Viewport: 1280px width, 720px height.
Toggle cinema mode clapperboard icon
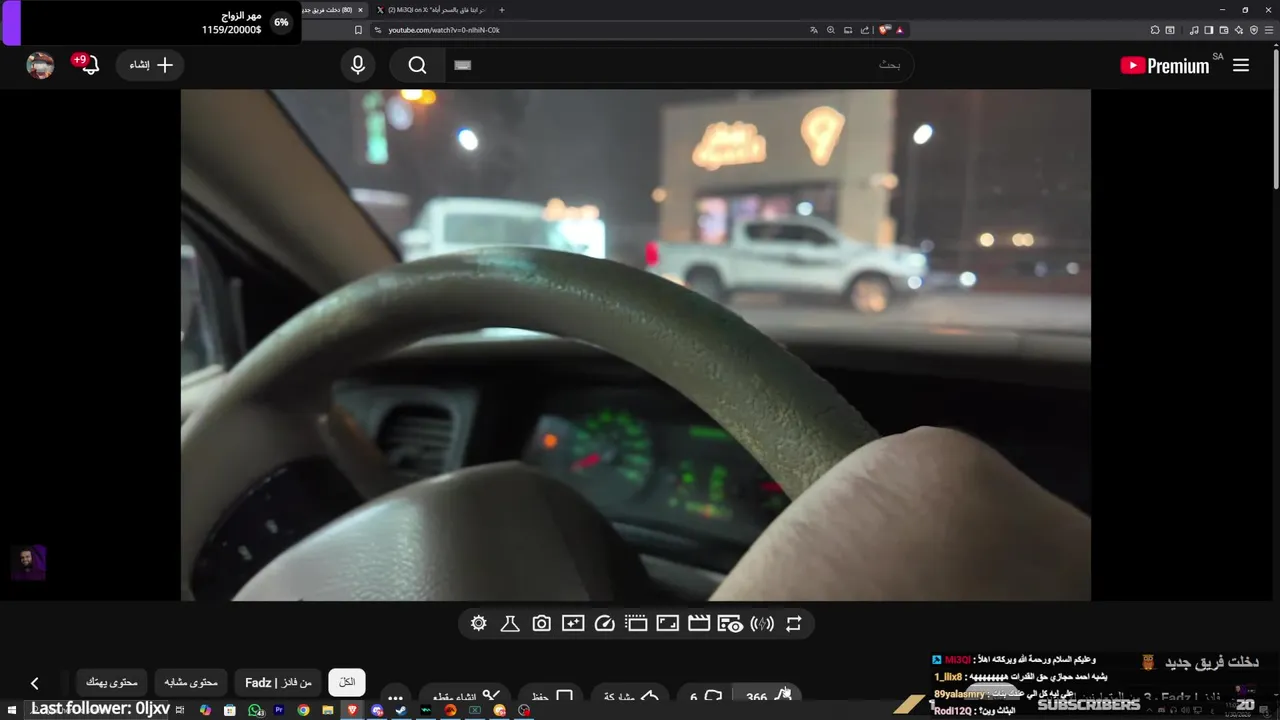pyautogui.click(x=699, y=624)
